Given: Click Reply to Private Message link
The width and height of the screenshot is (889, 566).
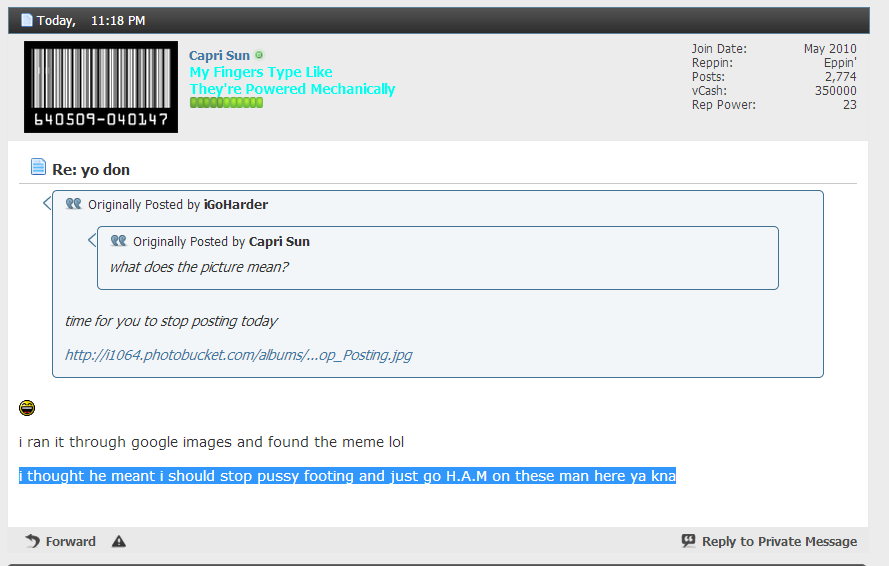Looking at the screenshot, I should [x=780, y=542].
